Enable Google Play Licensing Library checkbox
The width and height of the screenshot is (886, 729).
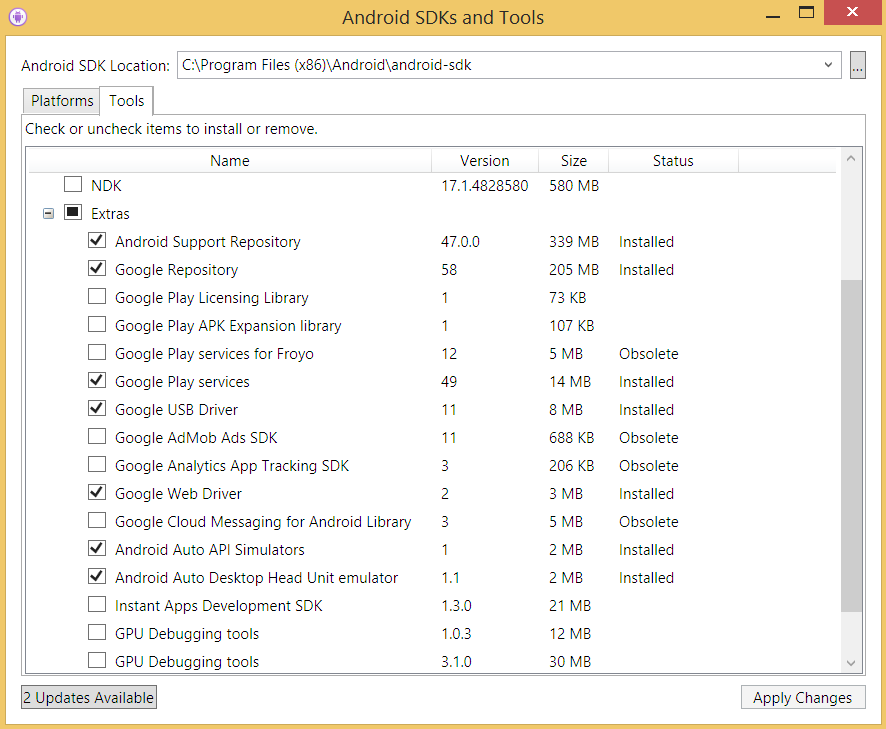point(97,297)
